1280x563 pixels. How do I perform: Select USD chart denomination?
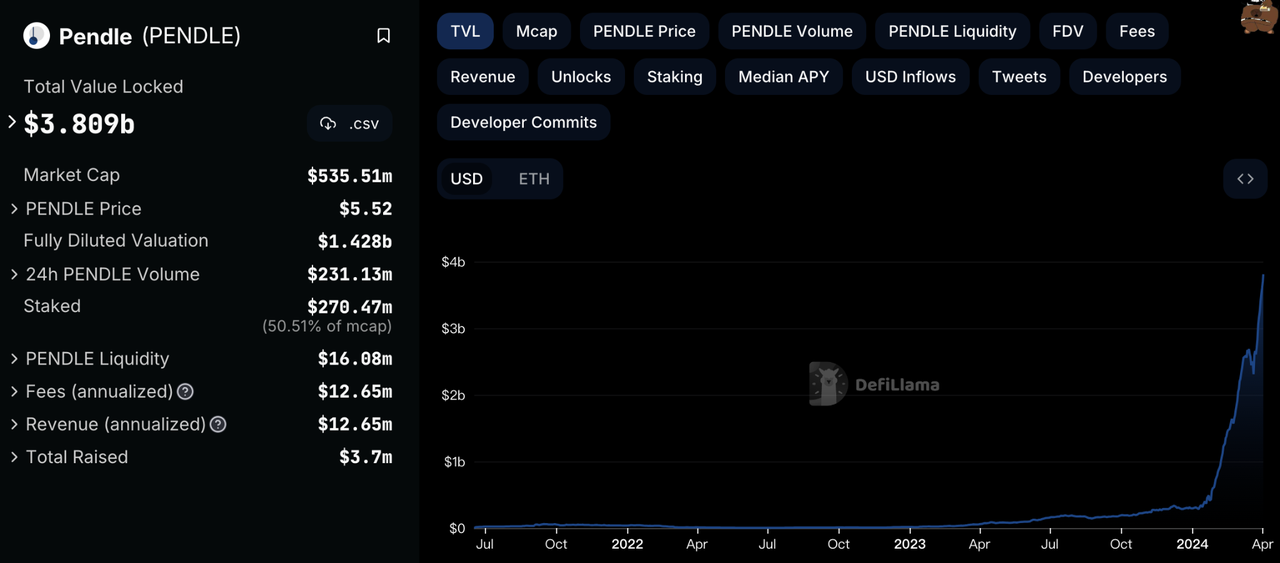tap(466, 179)
